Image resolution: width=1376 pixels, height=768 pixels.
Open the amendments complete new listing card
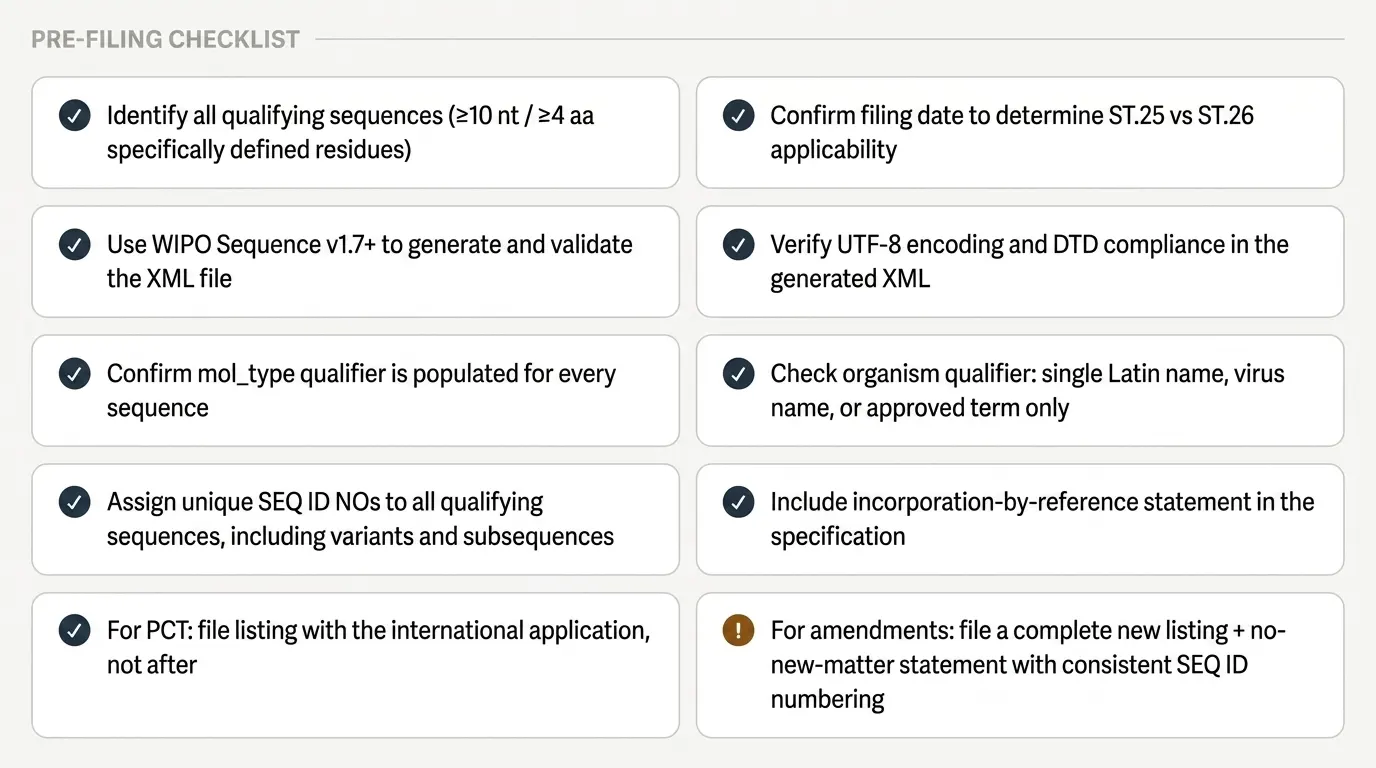(1019, 664)
